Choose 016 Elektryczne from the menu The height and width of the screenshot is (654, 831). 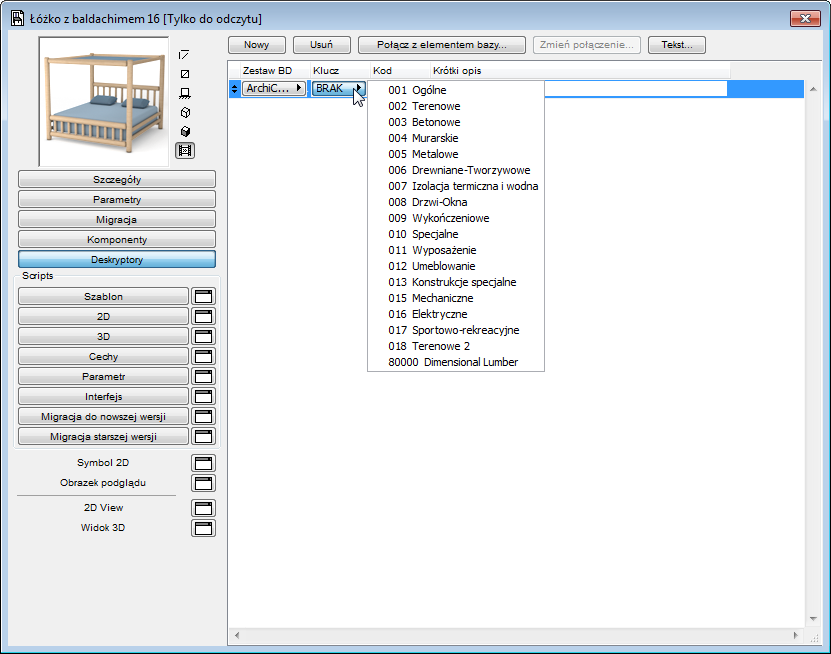pyautogui.click(x=456, y=314)
